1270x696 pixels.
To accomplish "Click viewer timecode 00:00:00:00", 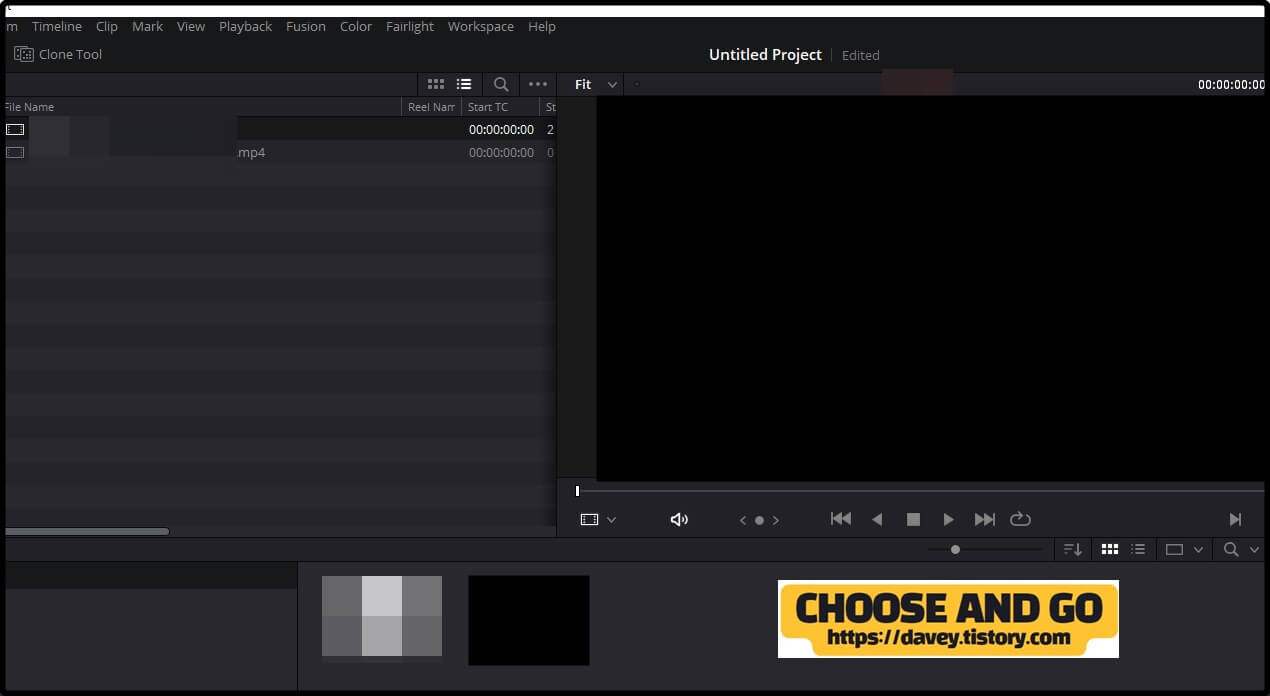I will click(1231, 85).
